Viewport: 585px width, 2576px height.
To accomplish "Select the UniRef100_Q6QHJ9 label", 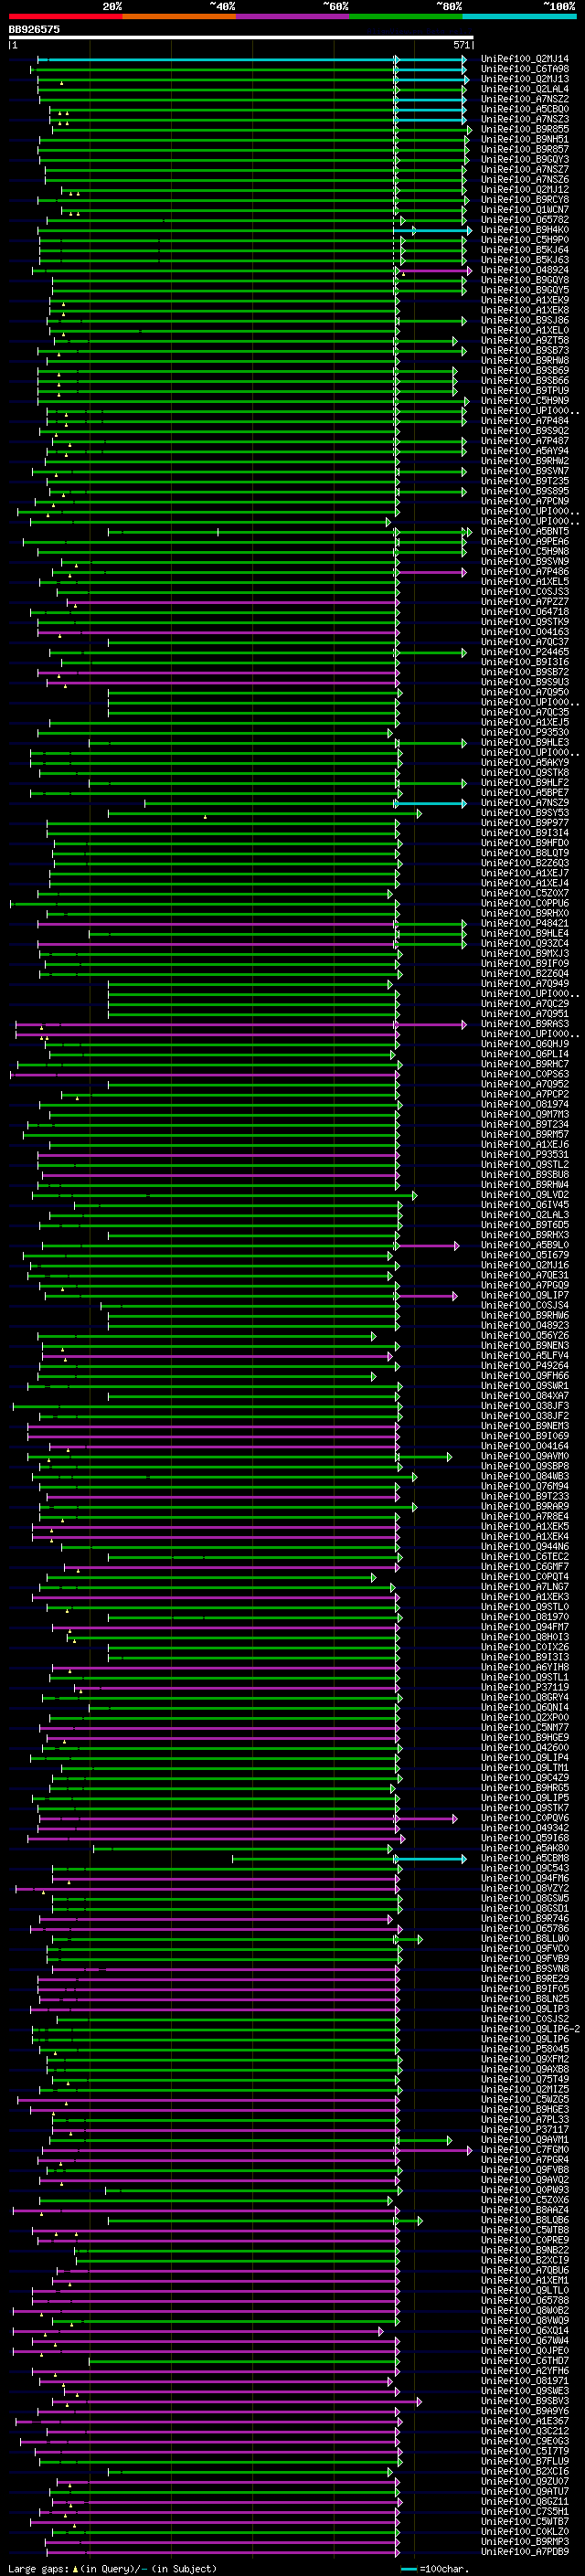I will 525,1044.
